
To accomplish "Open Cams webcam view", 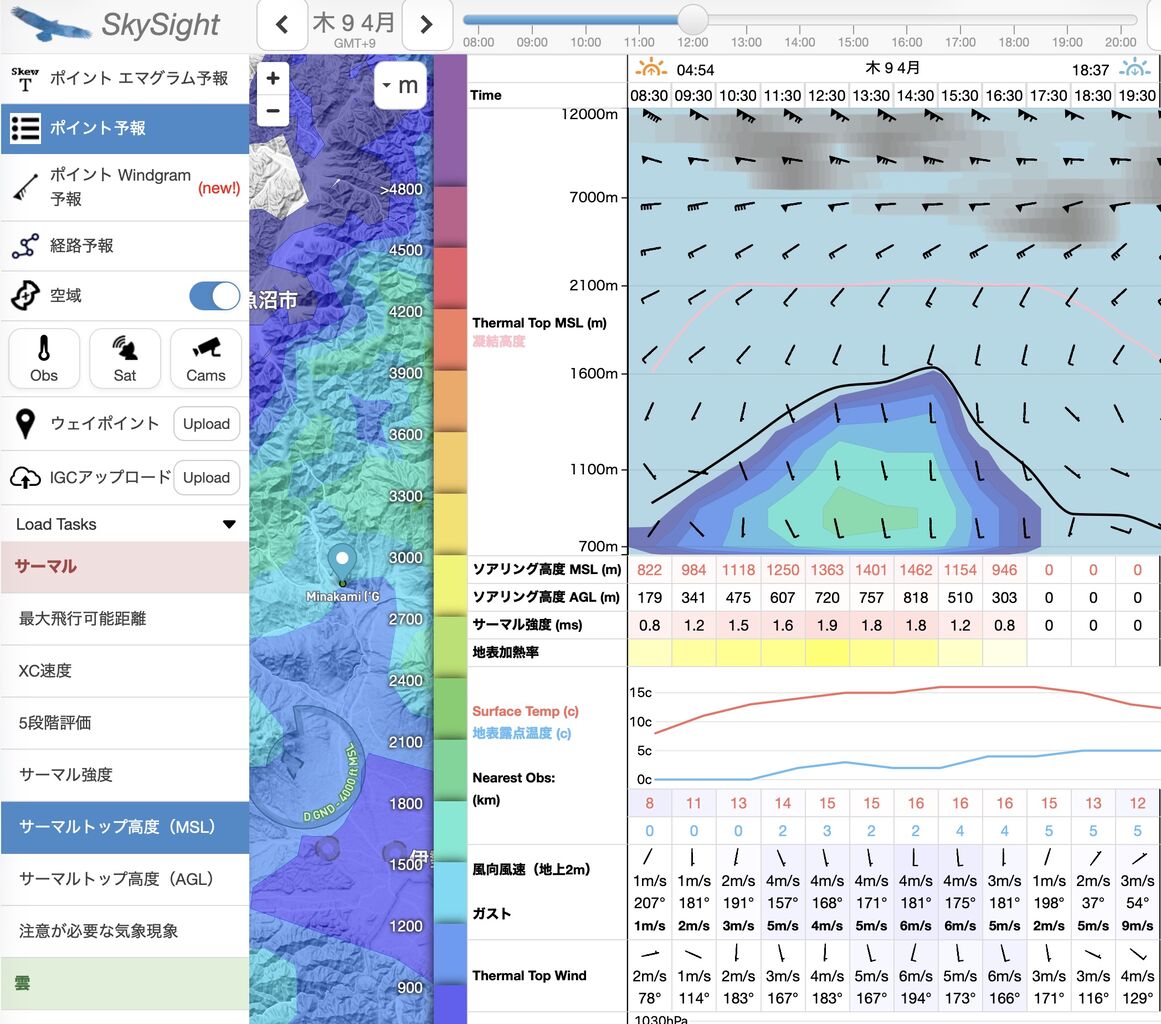I will point(206,358).
